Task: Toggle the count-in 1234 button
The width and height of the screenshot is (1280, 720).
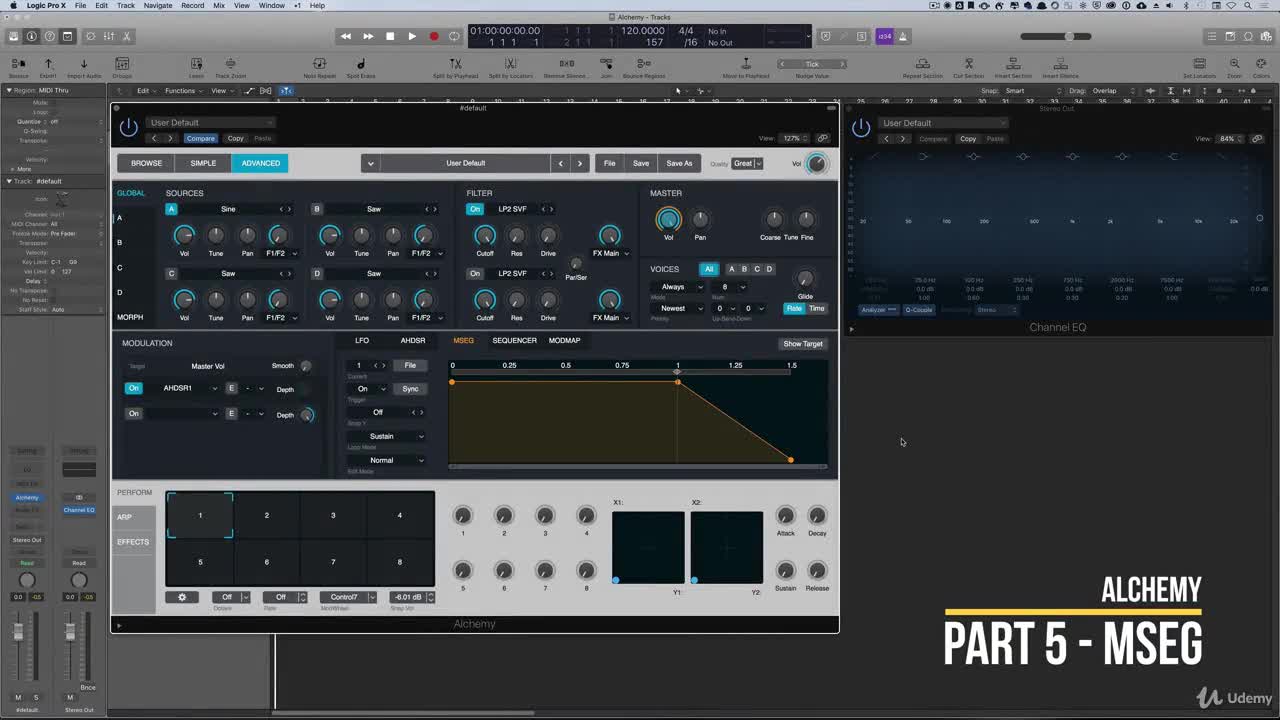Action: pos(884,36)
